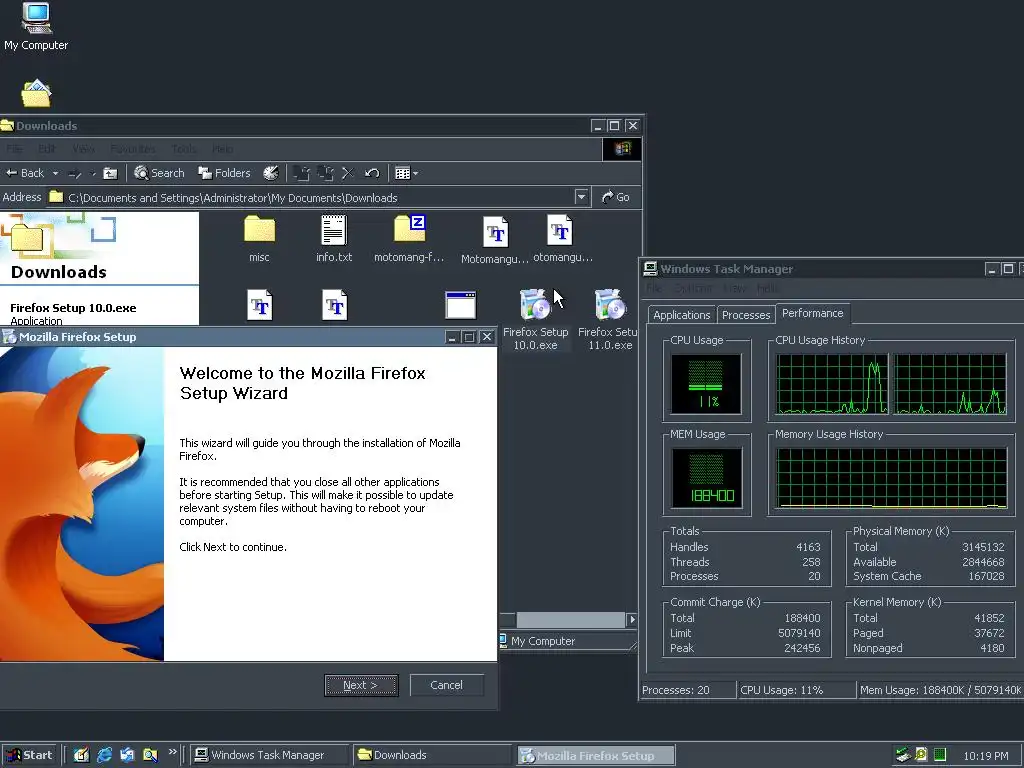Select the misc folder
The image size is (1024, 768).
259,239
